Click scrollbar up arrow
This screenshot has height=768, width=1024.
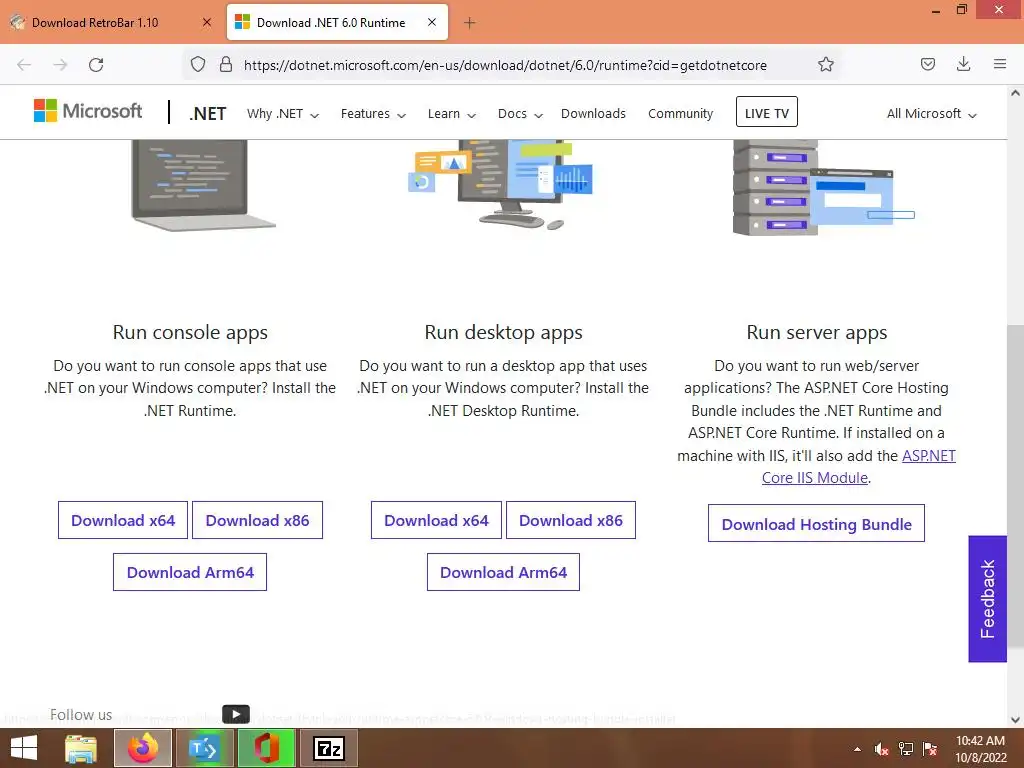tap(1016, 93)
